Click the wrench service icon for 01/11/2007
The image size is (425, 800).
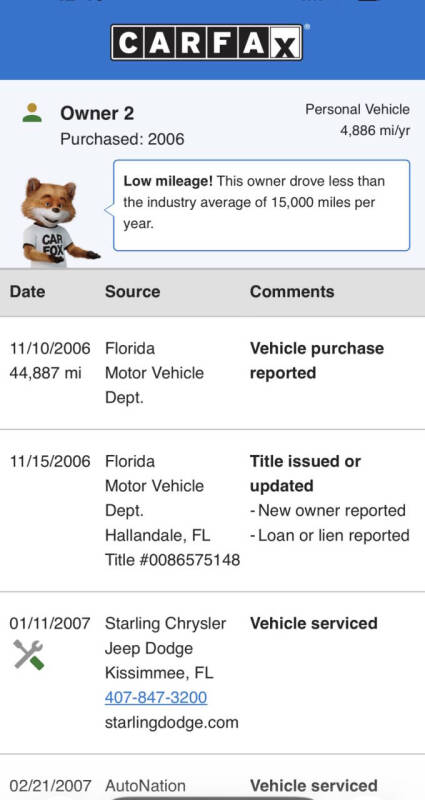click(x=29, y=655)
